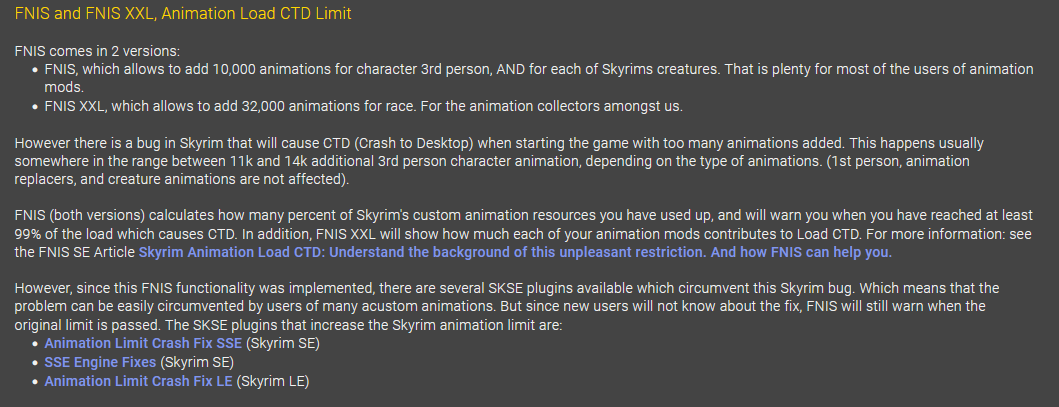Open the Animation Limit Crash Fix SSE link
The height and width of the screenshot is (407, 1059).
(143, 344)
